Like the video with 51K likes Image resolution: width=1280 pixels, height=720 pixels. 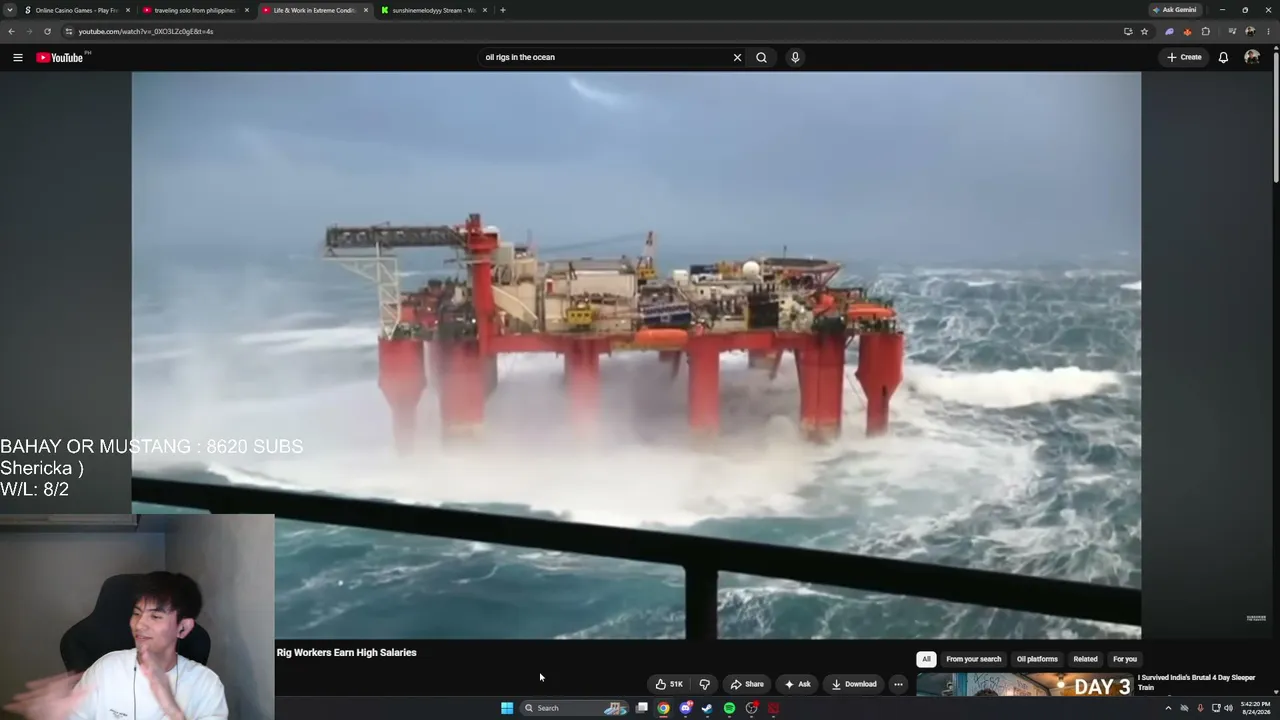click(x=669, y=684)
